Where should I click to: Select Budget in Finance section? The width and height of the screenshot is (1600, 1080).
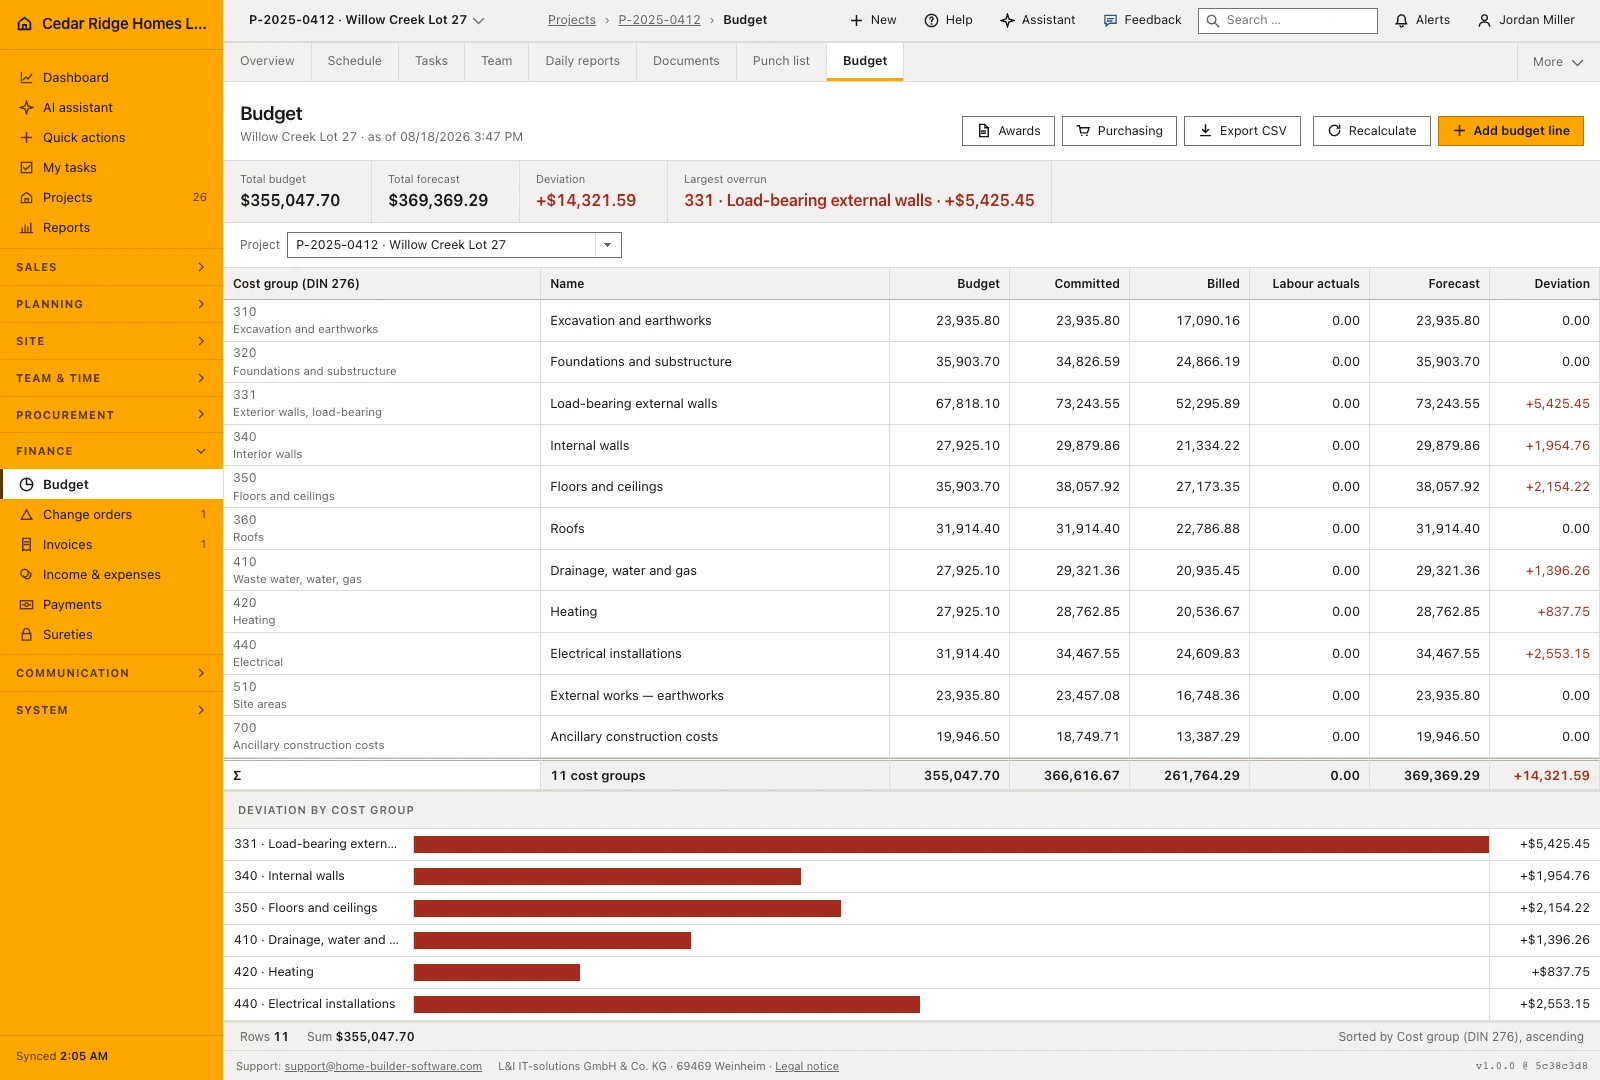tap(111, 484)
